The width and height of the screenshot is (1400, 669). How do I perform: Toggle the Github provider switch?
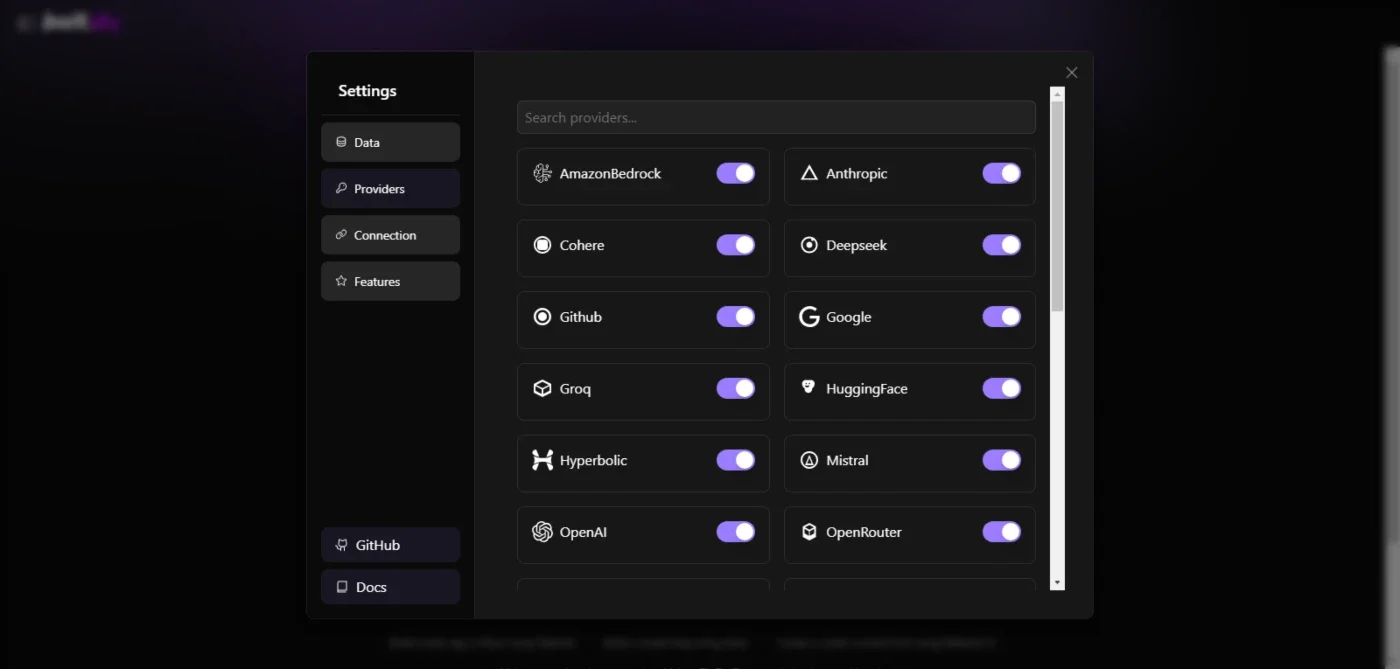tap(735, 317)
